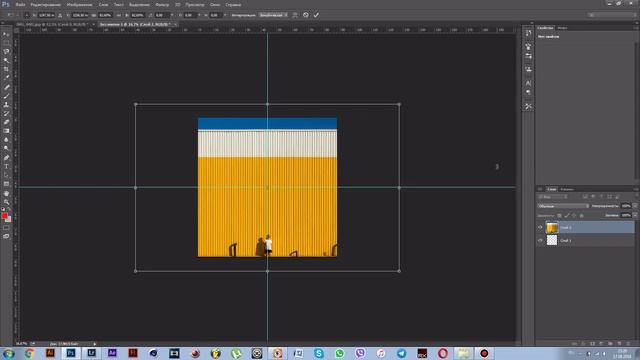
Task: Select the Brush tool
Action: point(6,96)
